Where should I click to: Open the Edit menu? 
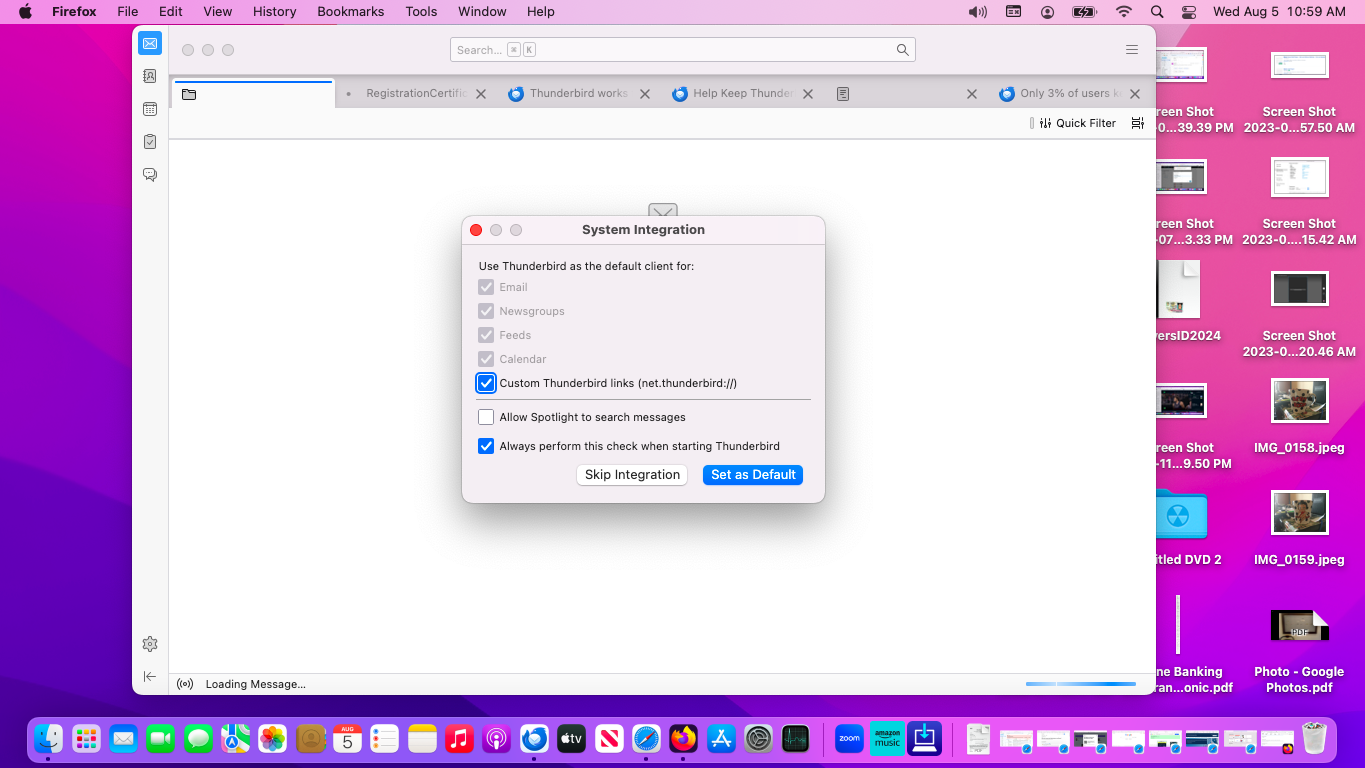[171, 12]
